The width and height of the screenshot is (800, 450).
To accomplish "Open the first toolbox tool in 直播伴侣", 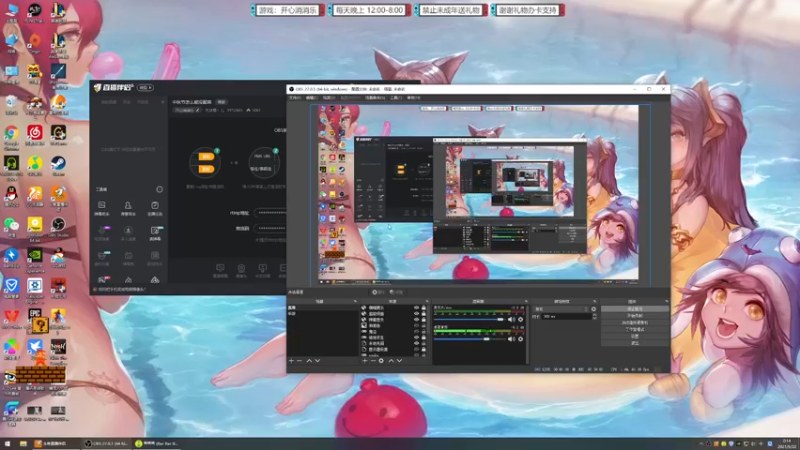I will coord(102,208).
